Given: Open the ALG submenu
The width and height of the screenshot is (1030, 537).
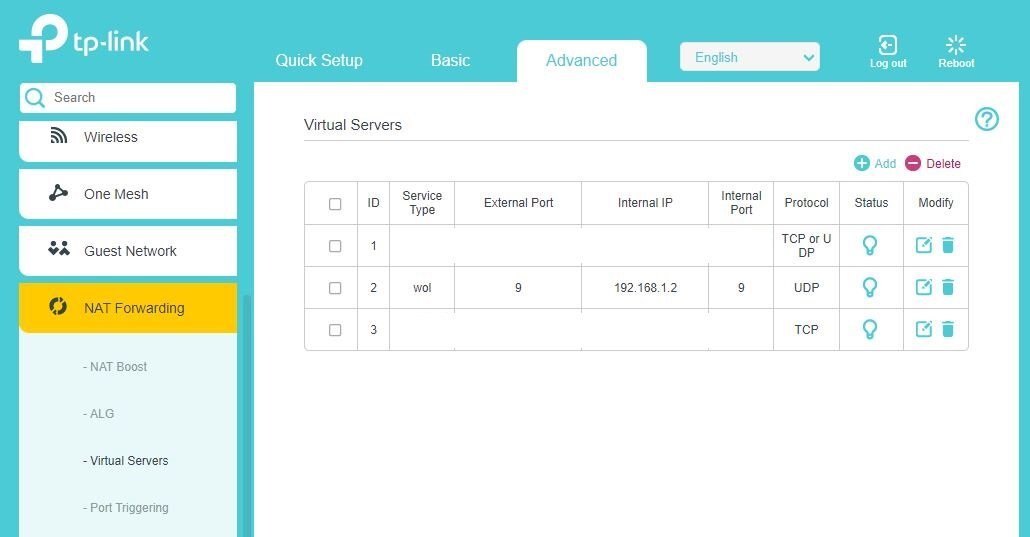Looking at the screenshot, I should tap(99, 413).
